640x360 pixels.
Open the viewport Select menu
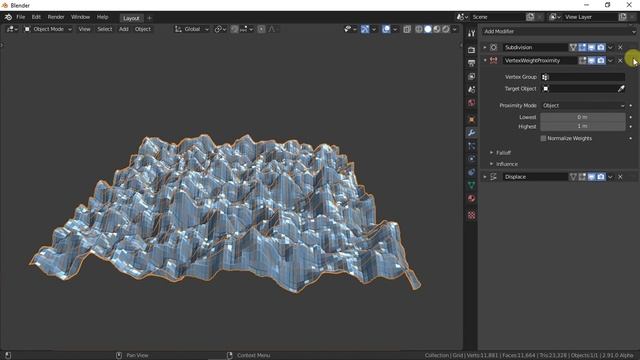coord(104,29)
